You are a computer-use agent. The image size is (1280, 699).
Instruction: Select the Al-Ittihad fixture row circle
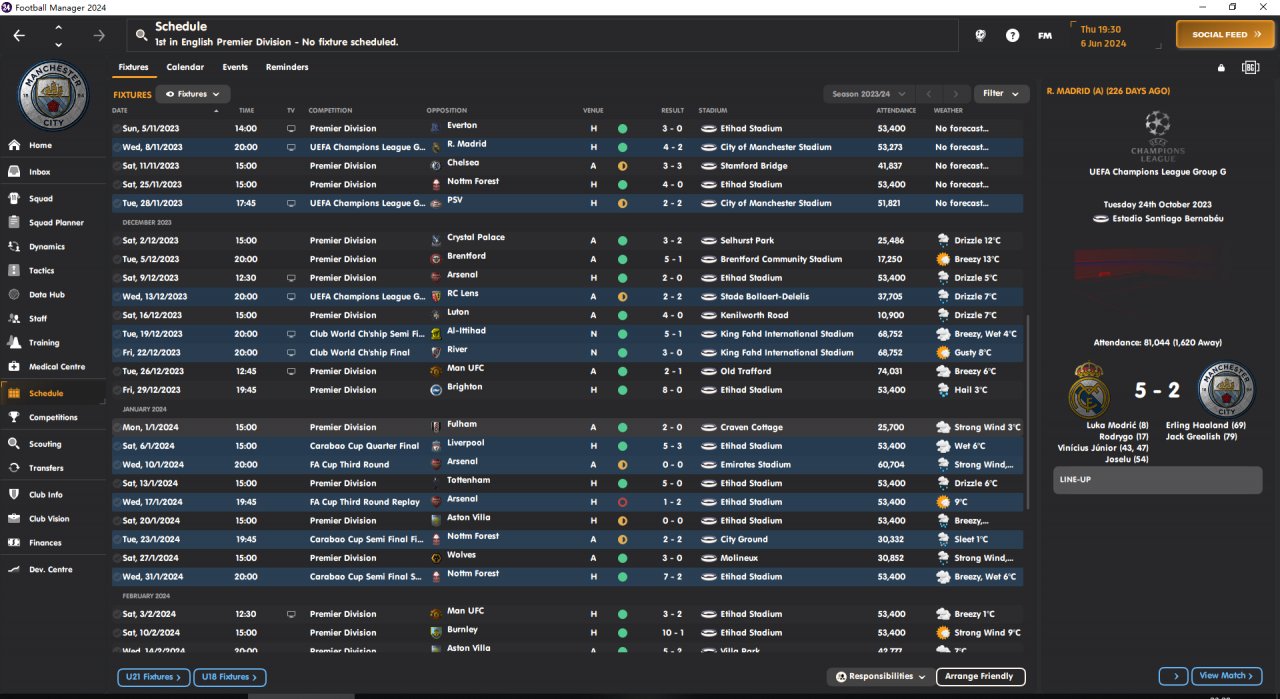coord(117,334)
